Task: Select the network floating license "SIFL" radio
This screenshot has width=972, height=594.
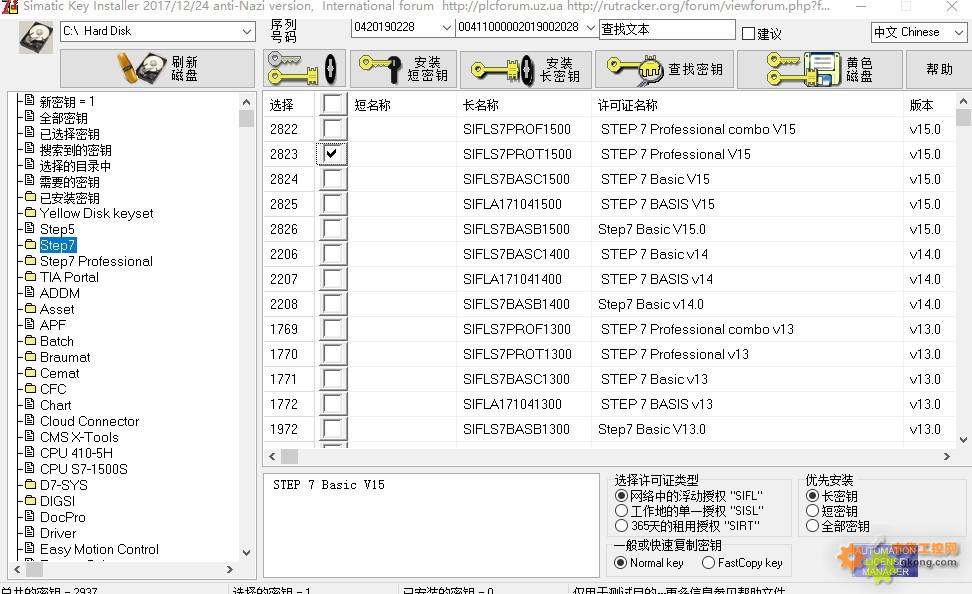Action: [621, 495]
